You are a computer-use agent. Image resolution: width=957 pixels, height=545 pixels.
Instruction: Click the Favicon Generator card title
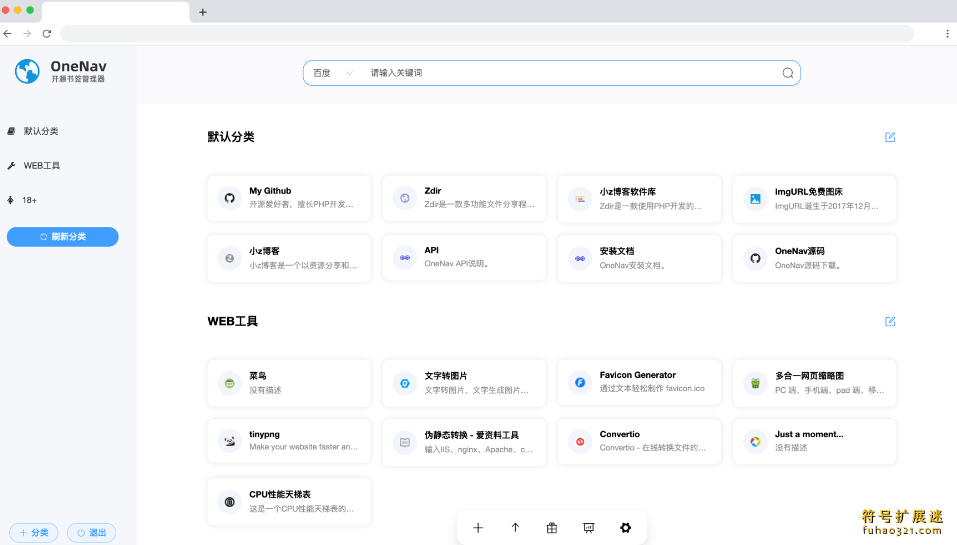coord(637,375)
